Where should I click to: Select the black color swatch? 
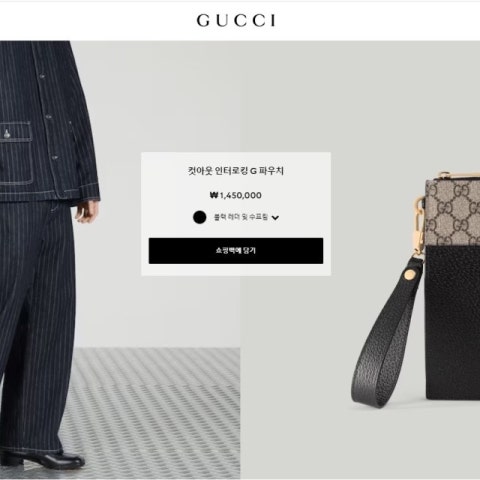pyautogui.click(x=200, y=217)
